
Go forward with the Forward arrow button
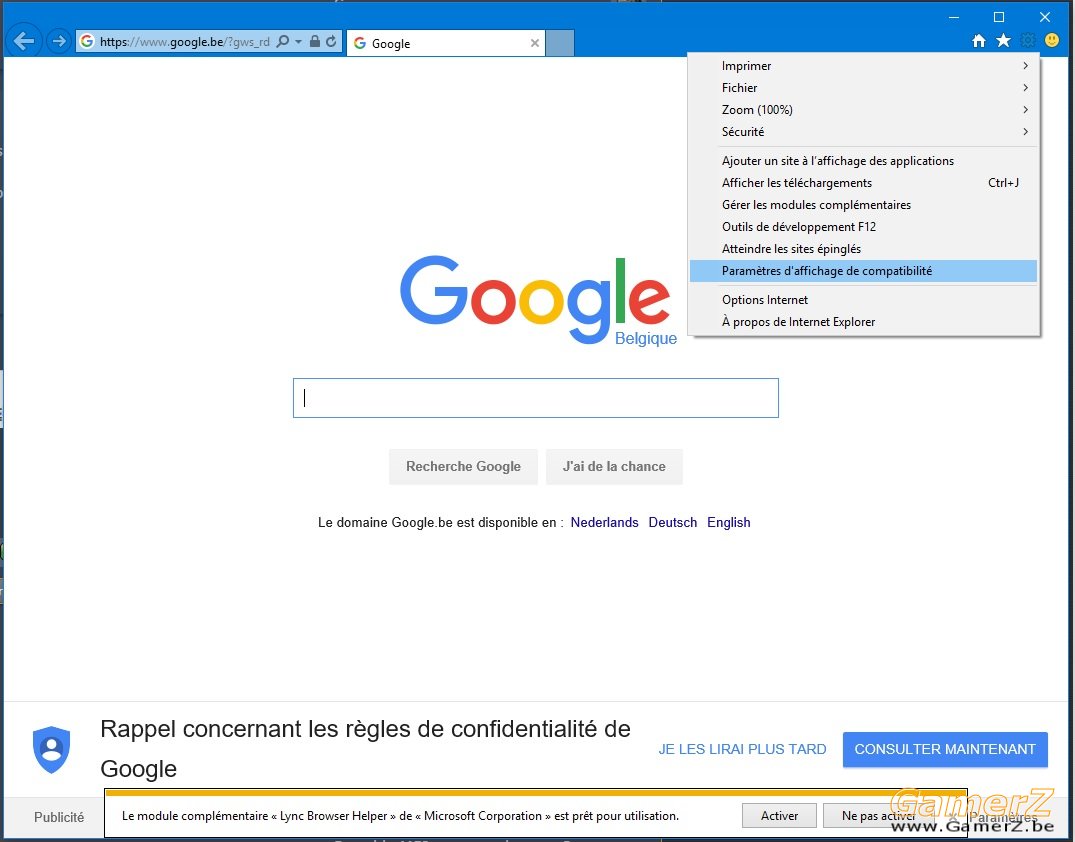59,41
